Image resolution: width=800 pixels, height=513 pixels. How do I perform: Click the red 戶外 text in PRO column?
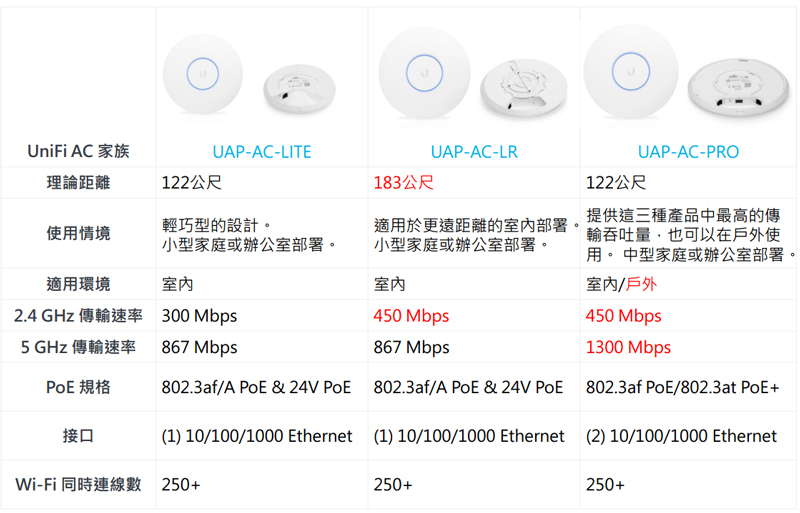click(x=641, y=284)
